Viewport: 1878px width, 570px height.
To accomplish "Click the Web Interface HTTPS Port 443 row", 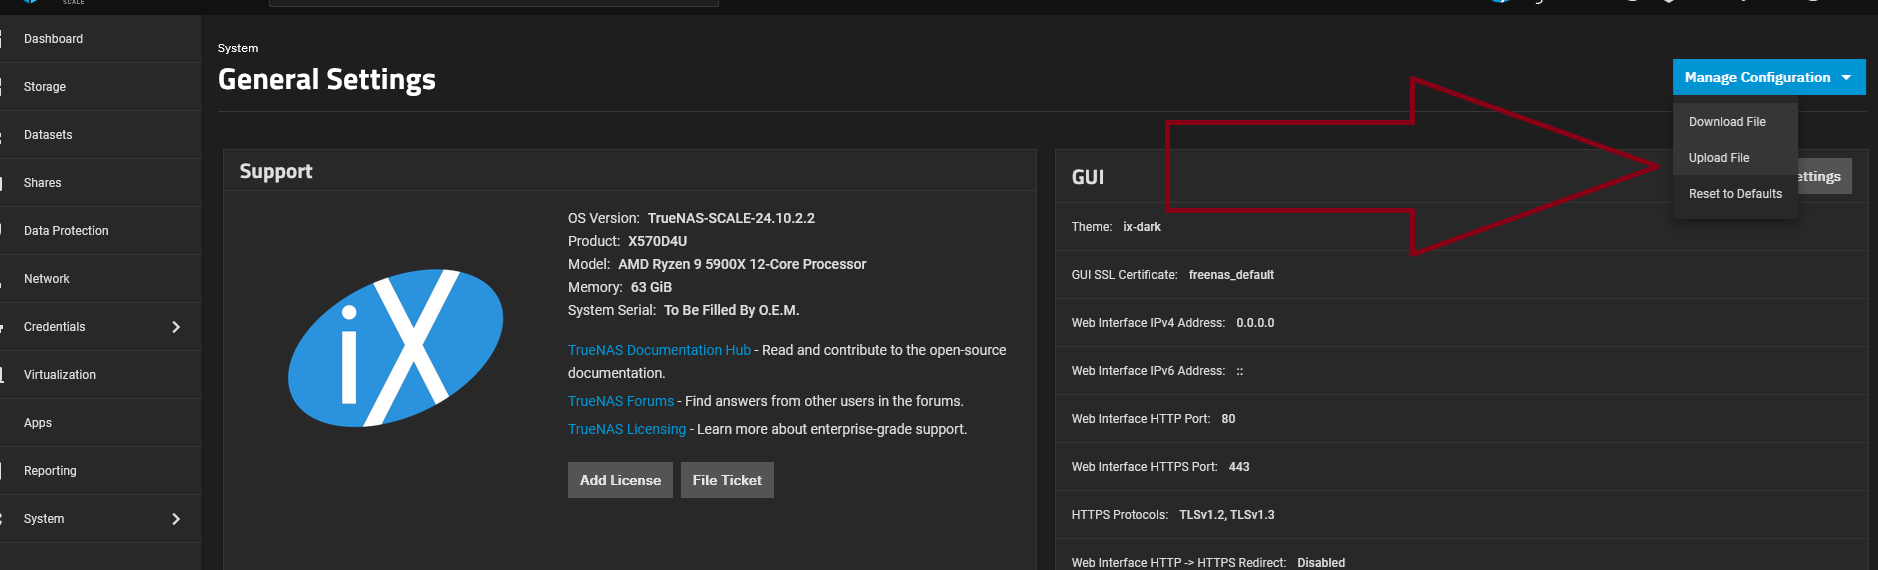I will click(x=1461, y=467).
